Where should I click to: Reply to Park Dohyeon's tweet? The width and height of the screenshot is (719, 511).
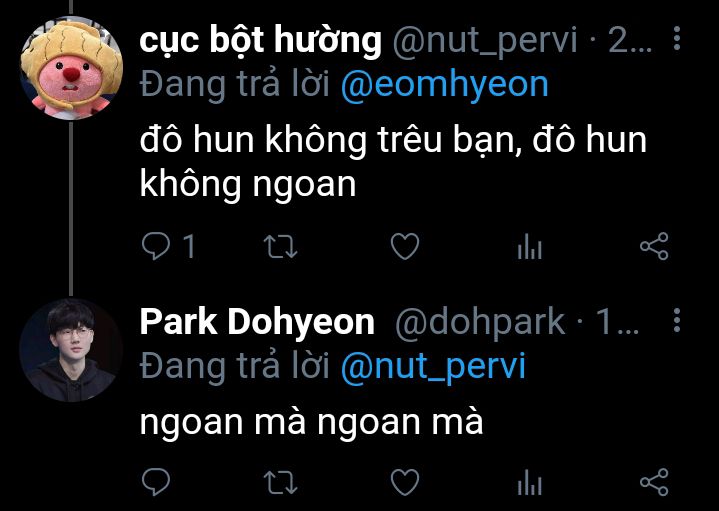[x=156, y=482]
